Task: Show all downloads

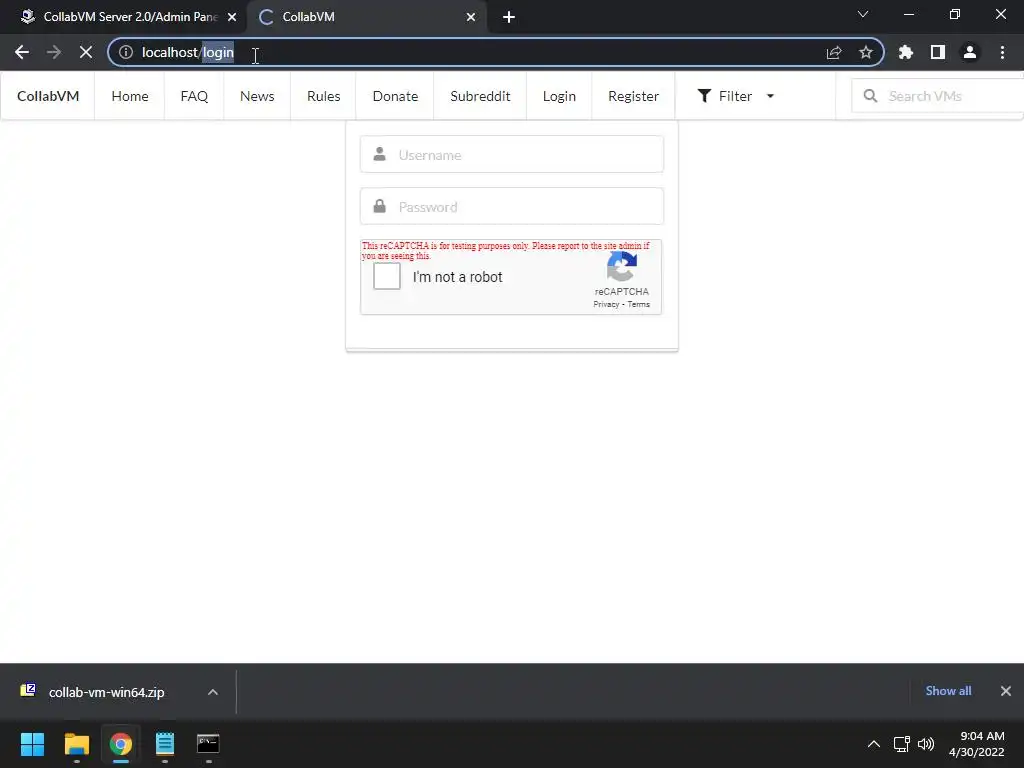Action: coord(948,691)
